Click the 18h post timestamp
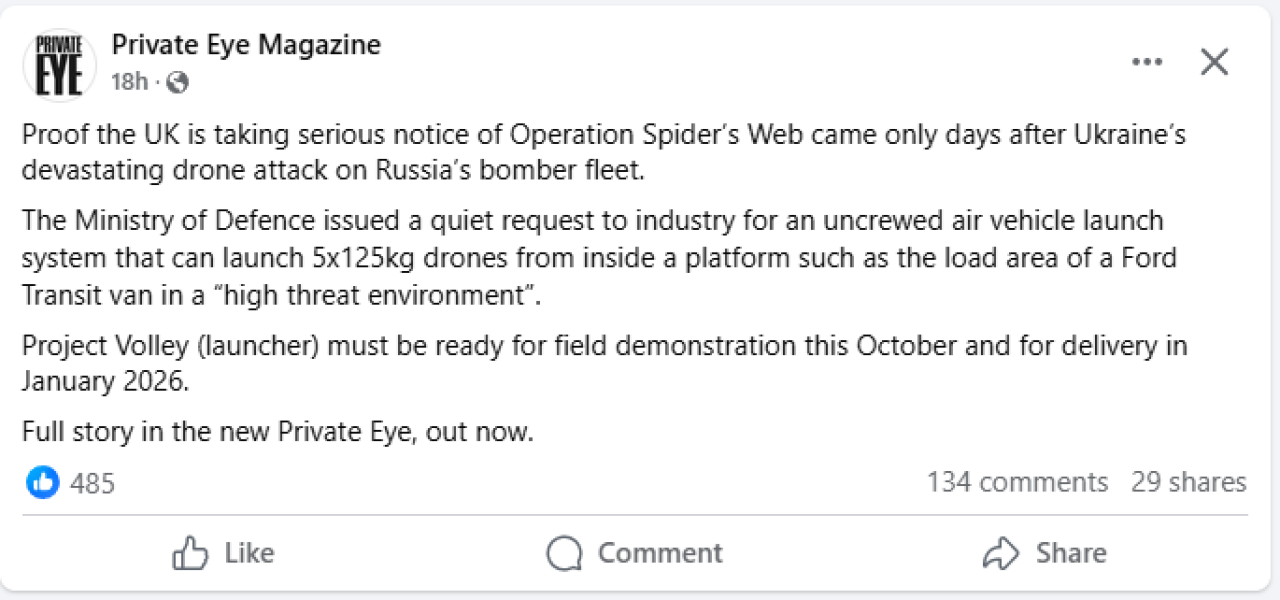This screenshot has width=1280, height=600. pos(129,82)
